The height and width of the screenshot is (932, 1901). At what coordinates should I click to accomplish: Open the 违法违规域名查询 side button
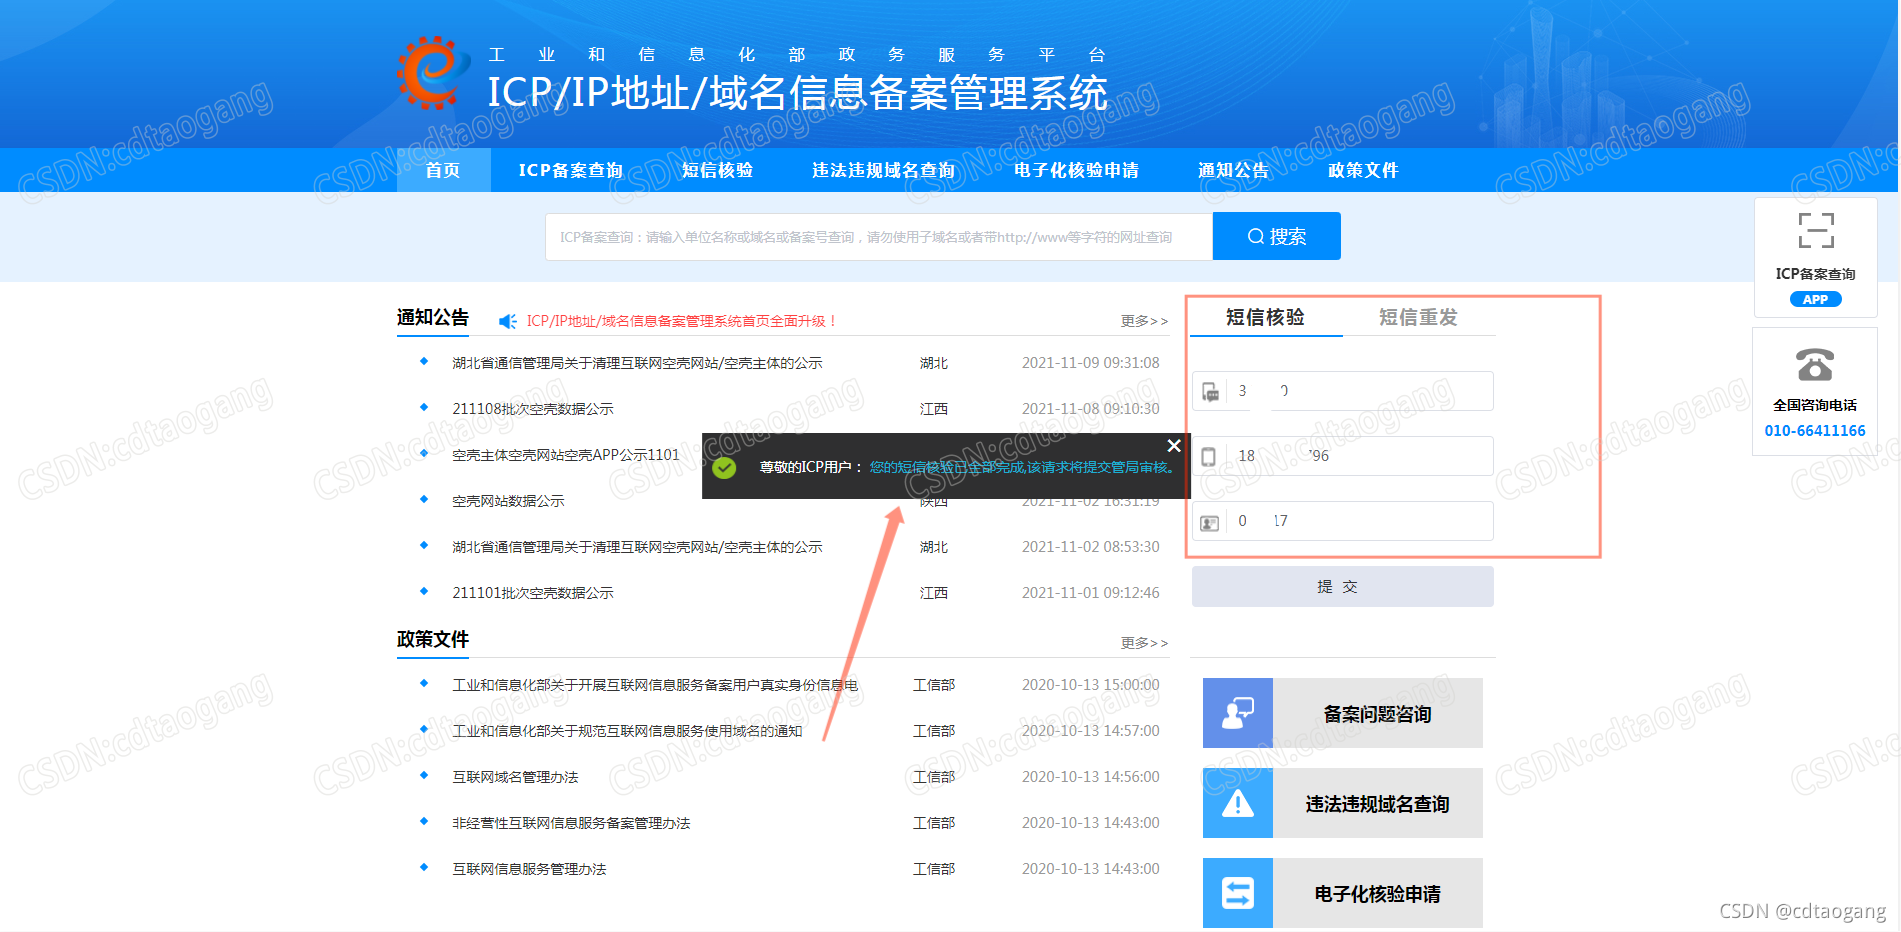(x=1342, y=803)
